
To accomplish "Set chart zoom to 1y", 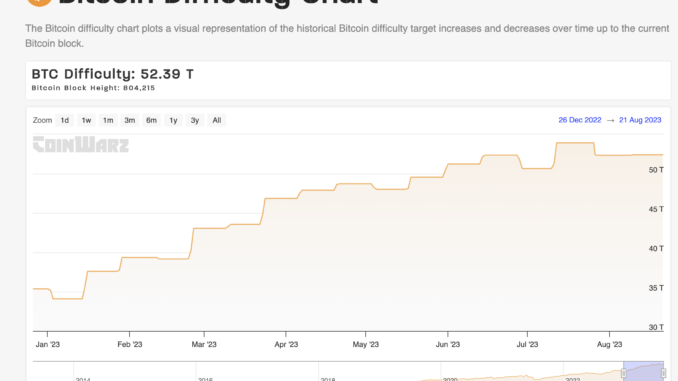I will click(x=173, y=120).
